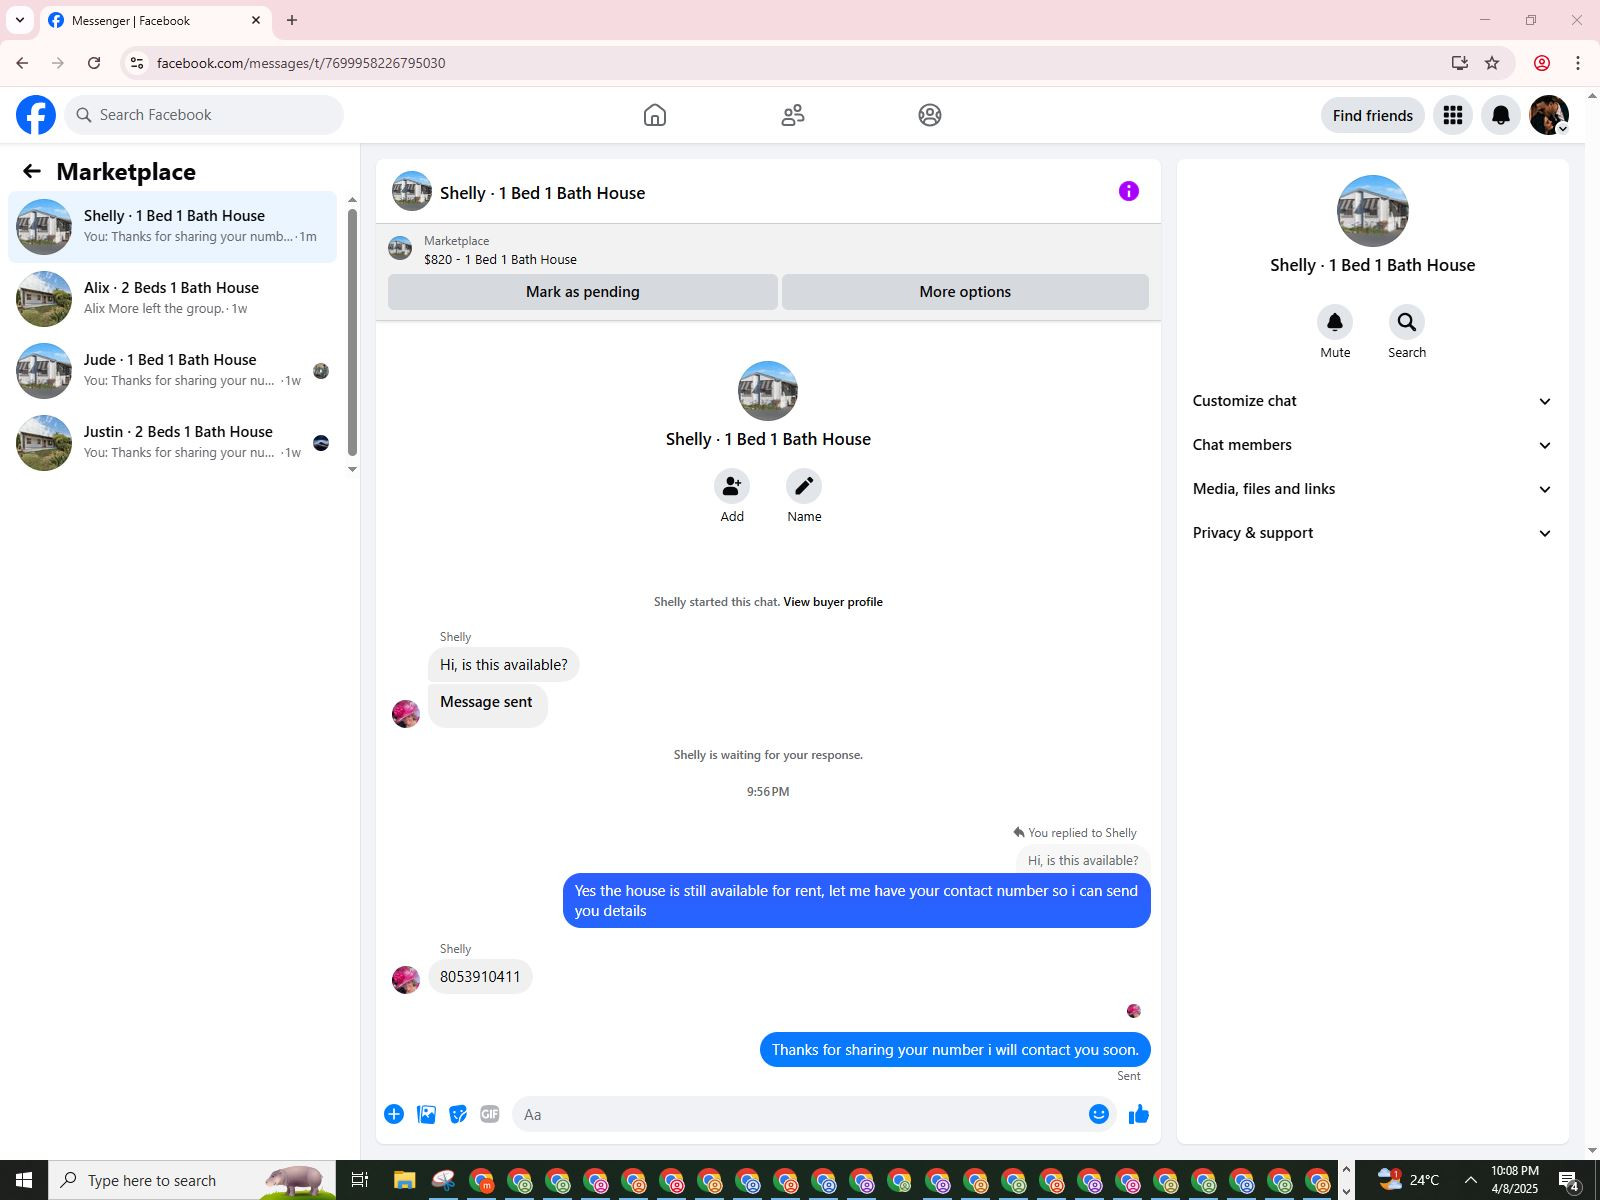Open the account profile picture menu
Screen dimensions: 1600x1200
pyautogui.click(x=1549, y=115)
